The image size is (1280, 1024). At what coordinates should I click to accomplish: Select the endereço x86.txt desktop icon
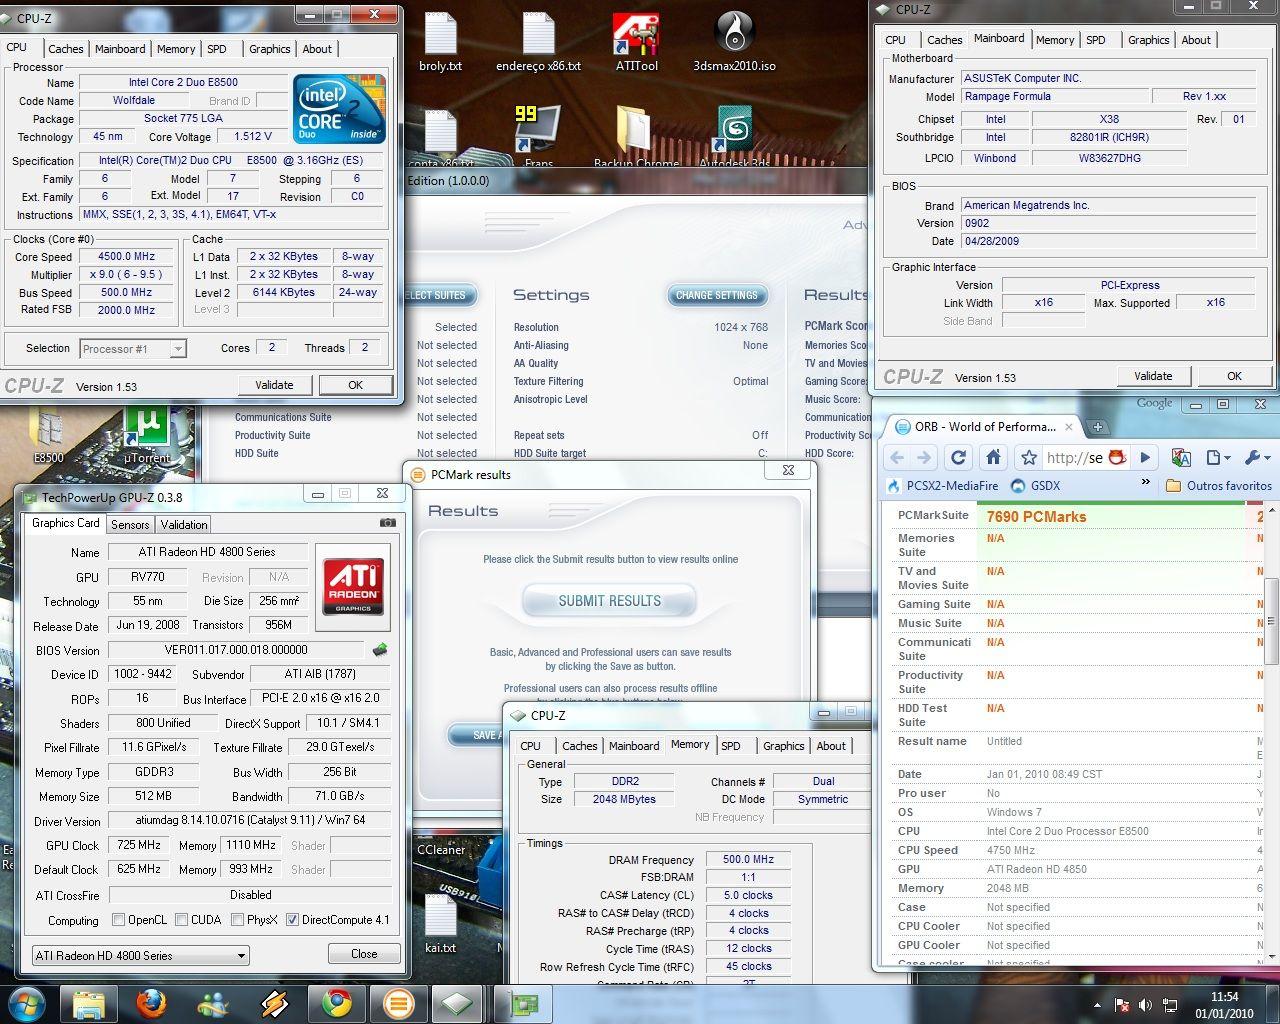(538, 40)
